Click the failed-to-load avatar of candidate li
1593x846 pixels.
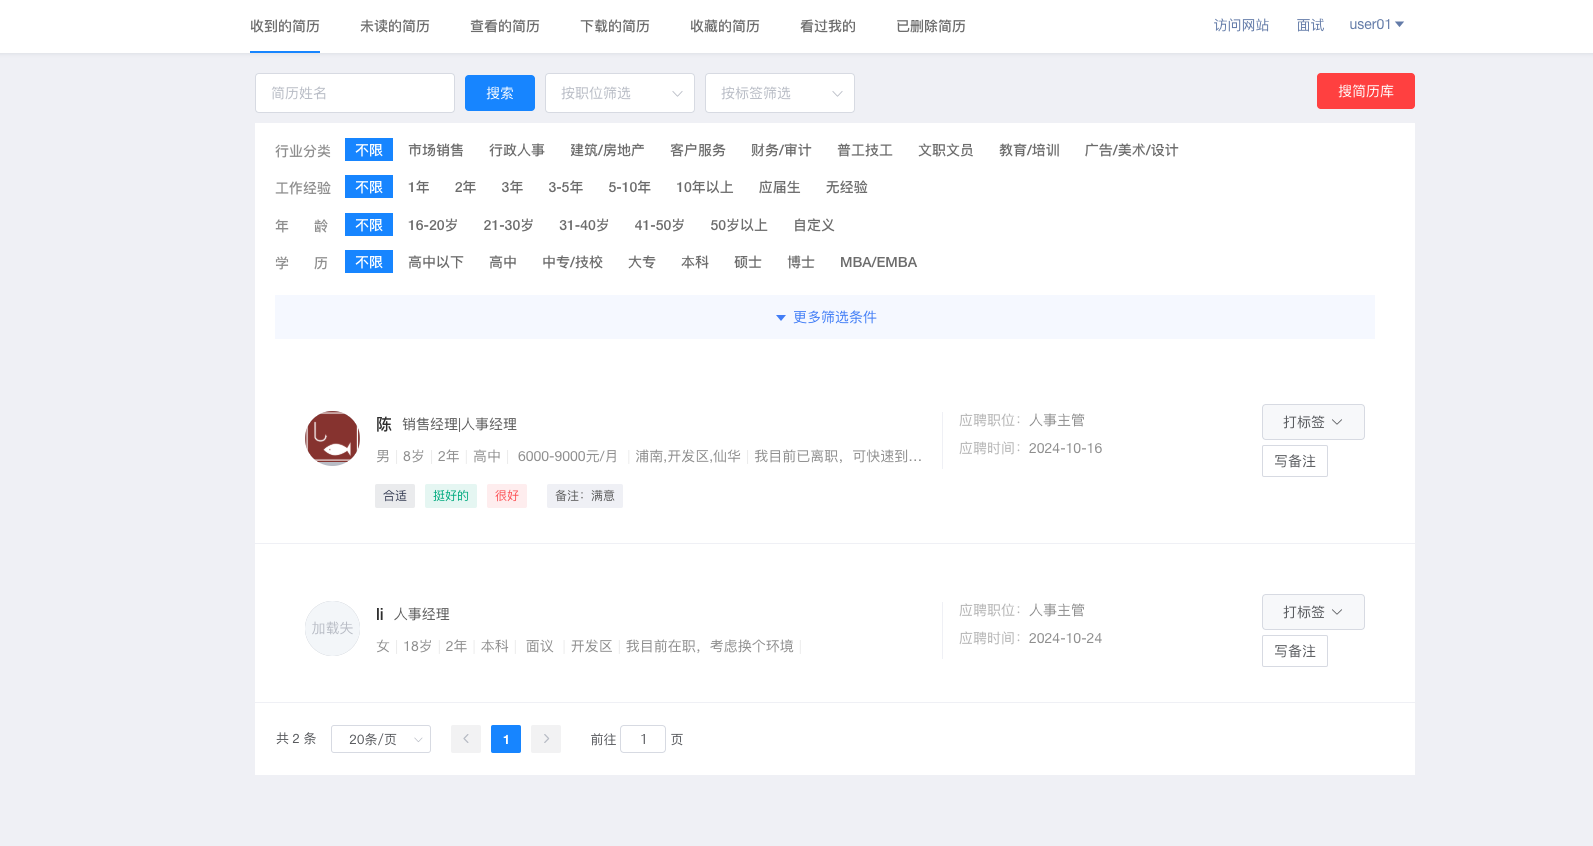tap(332, 628)
